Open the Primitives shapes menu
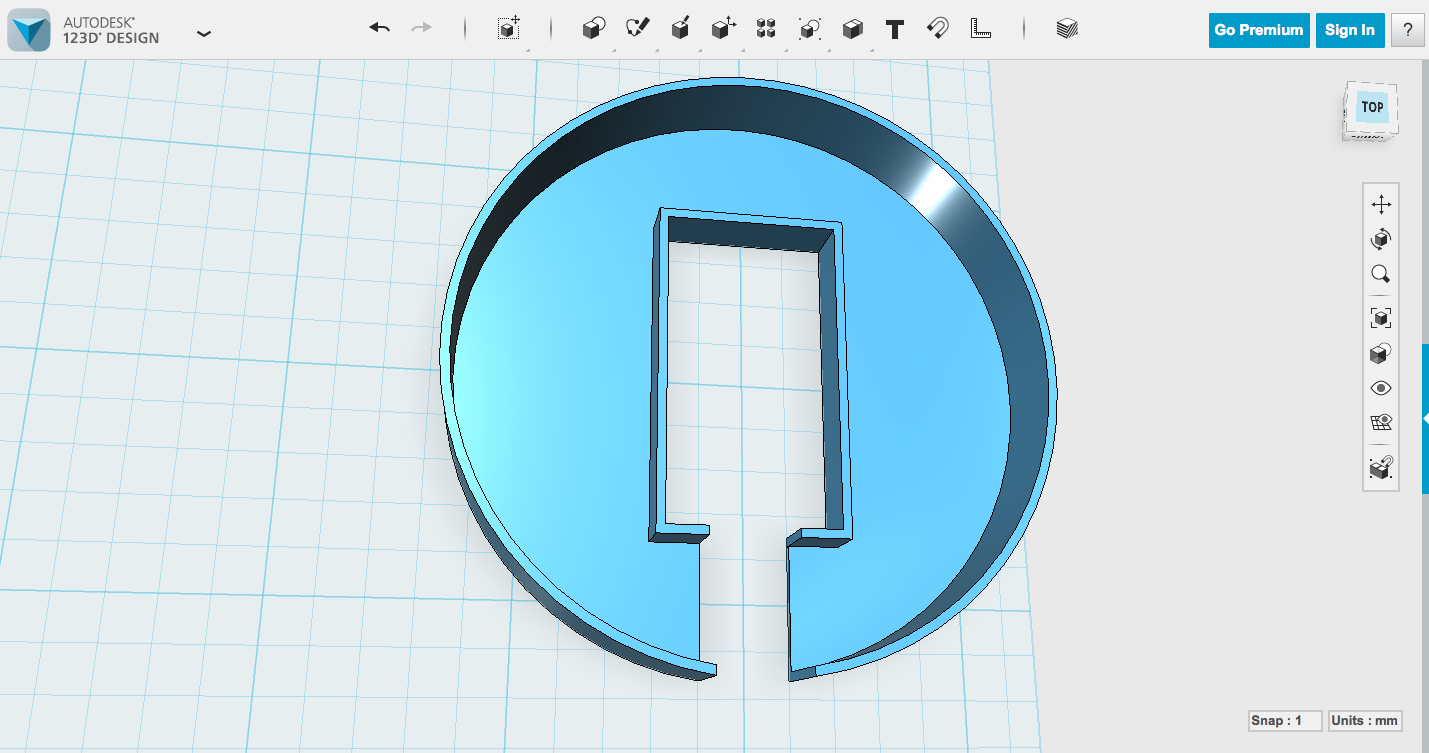Image resolution: width=1429 pixels, height=753 pixels. click(594, 29)
